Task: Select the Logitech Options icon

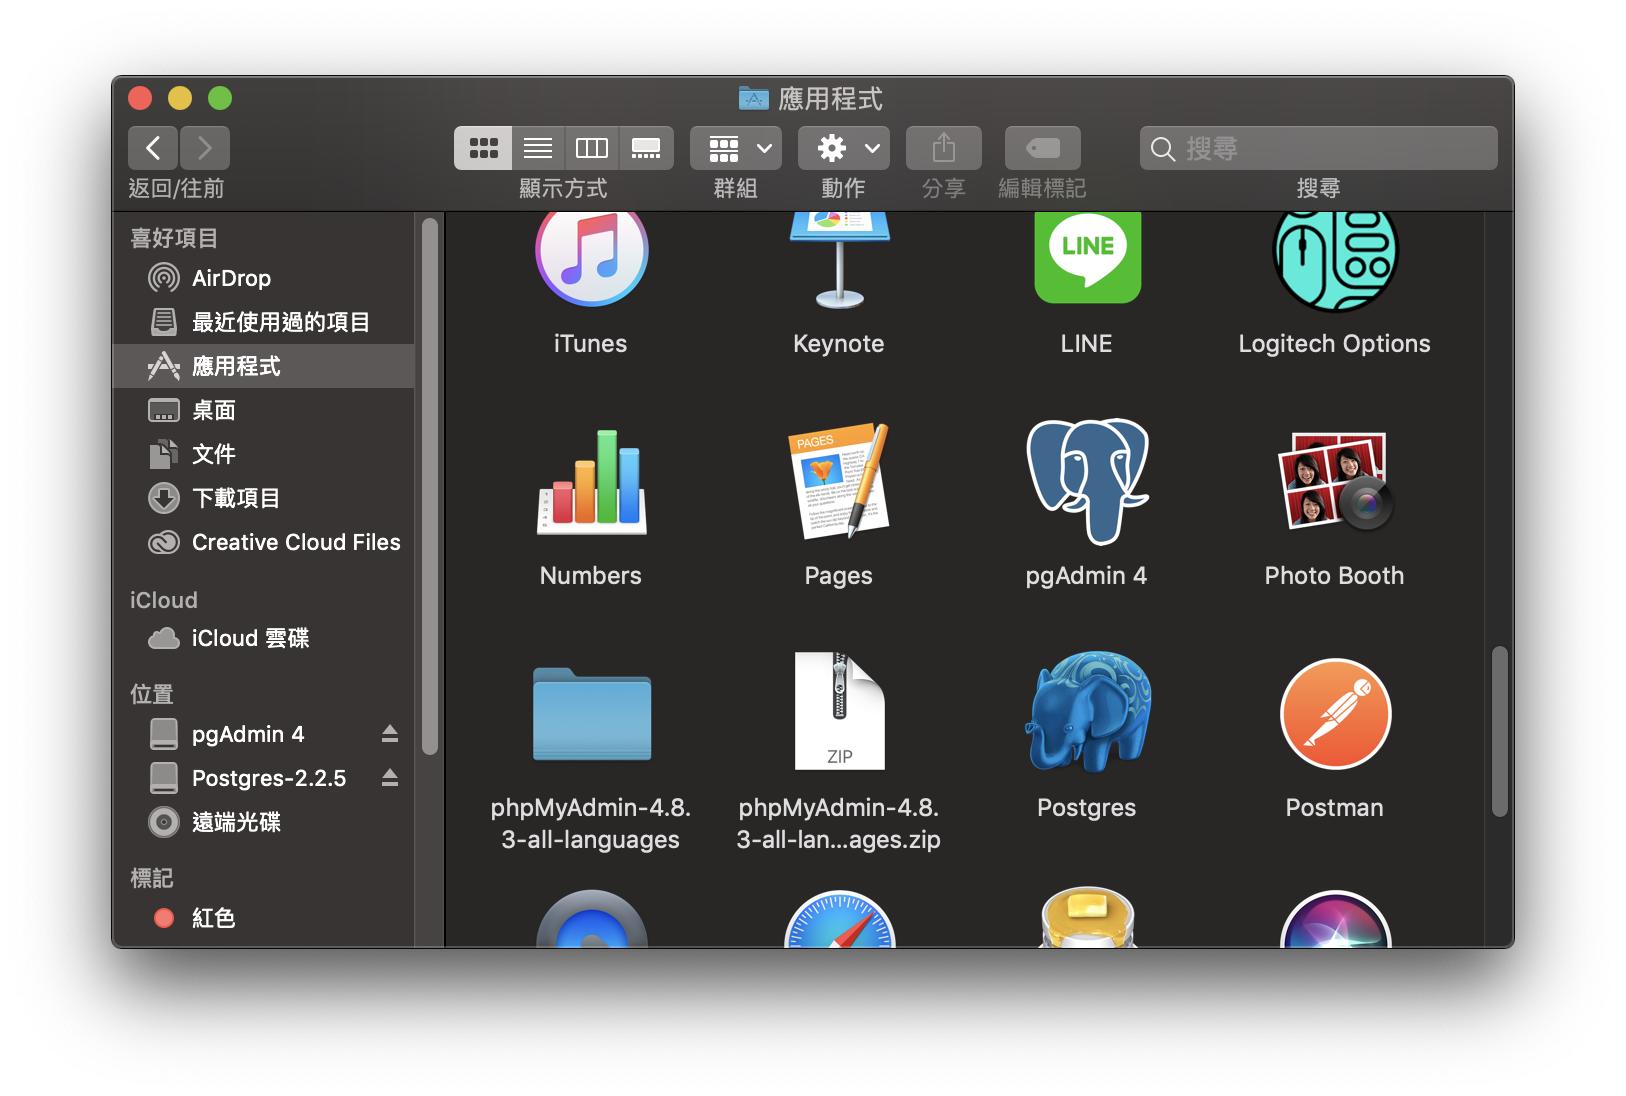Action: click(x=1335, y=260)
